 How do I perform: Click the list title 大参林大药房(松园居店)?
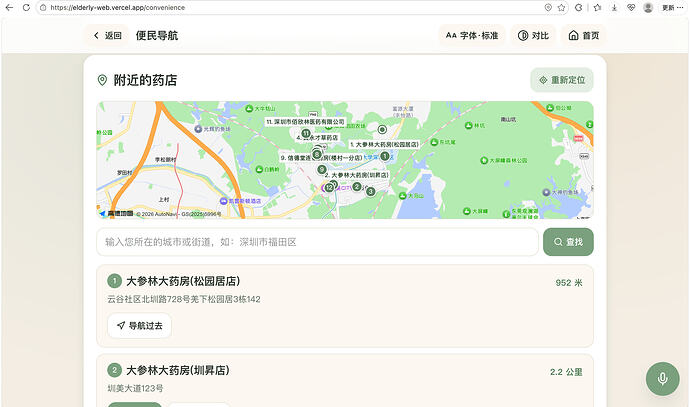coord(183,281)
